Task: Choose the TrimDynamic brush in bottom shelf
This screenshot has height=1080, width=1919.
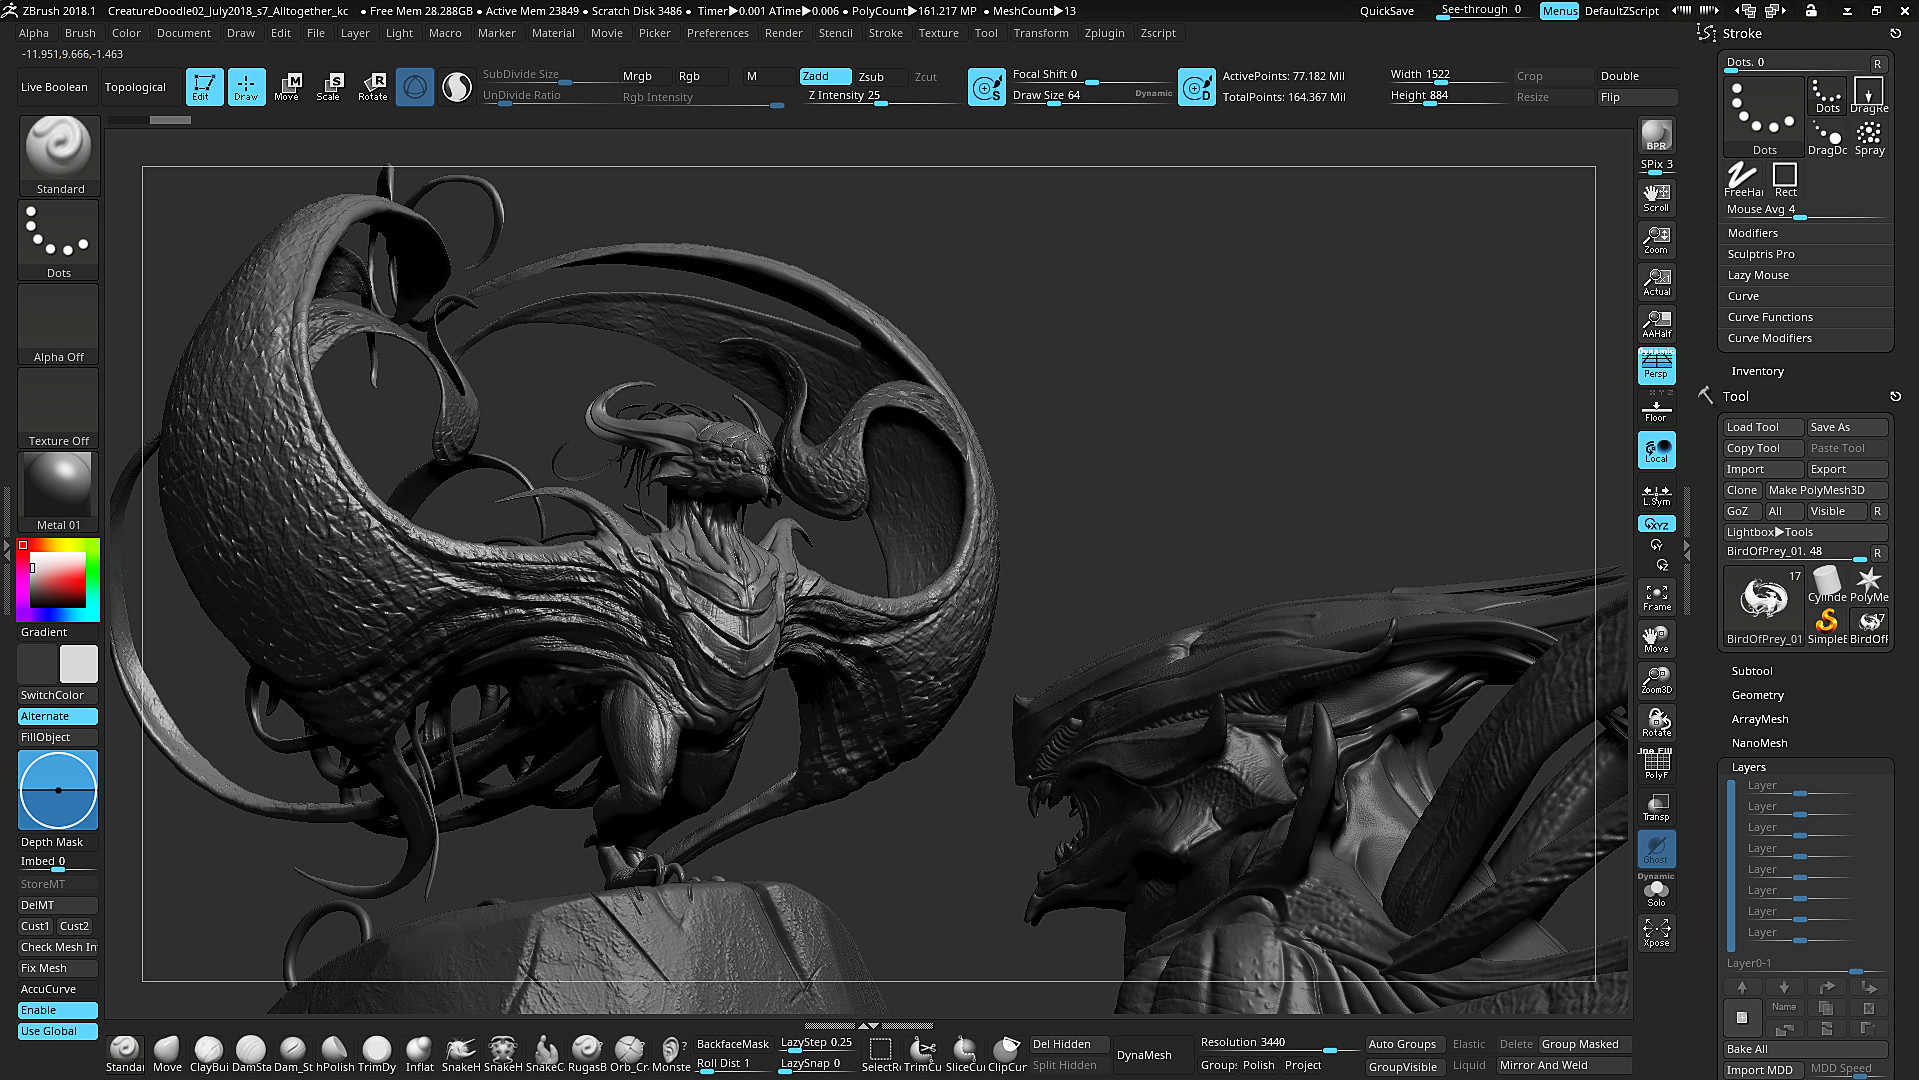Action: pyautogui.click(x=377, y=1054)
